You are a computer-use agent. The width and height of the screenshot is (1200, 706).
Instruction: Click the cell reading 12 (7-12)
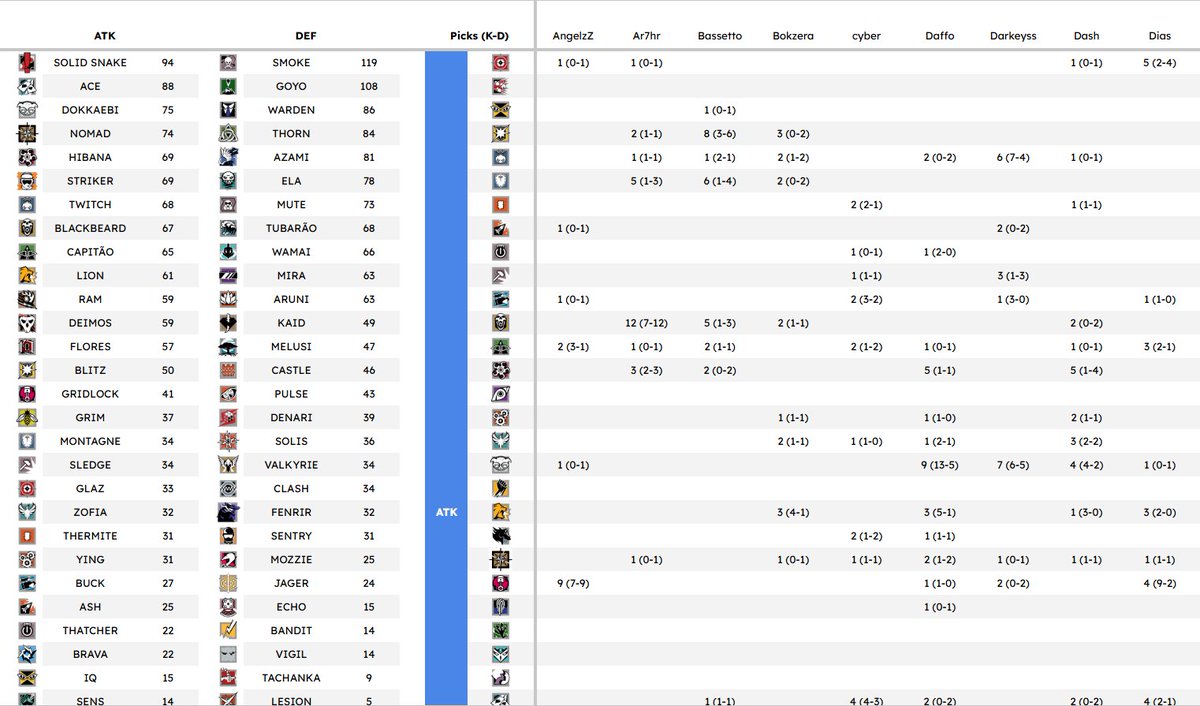pyautogui.click(x=647, y=323)
